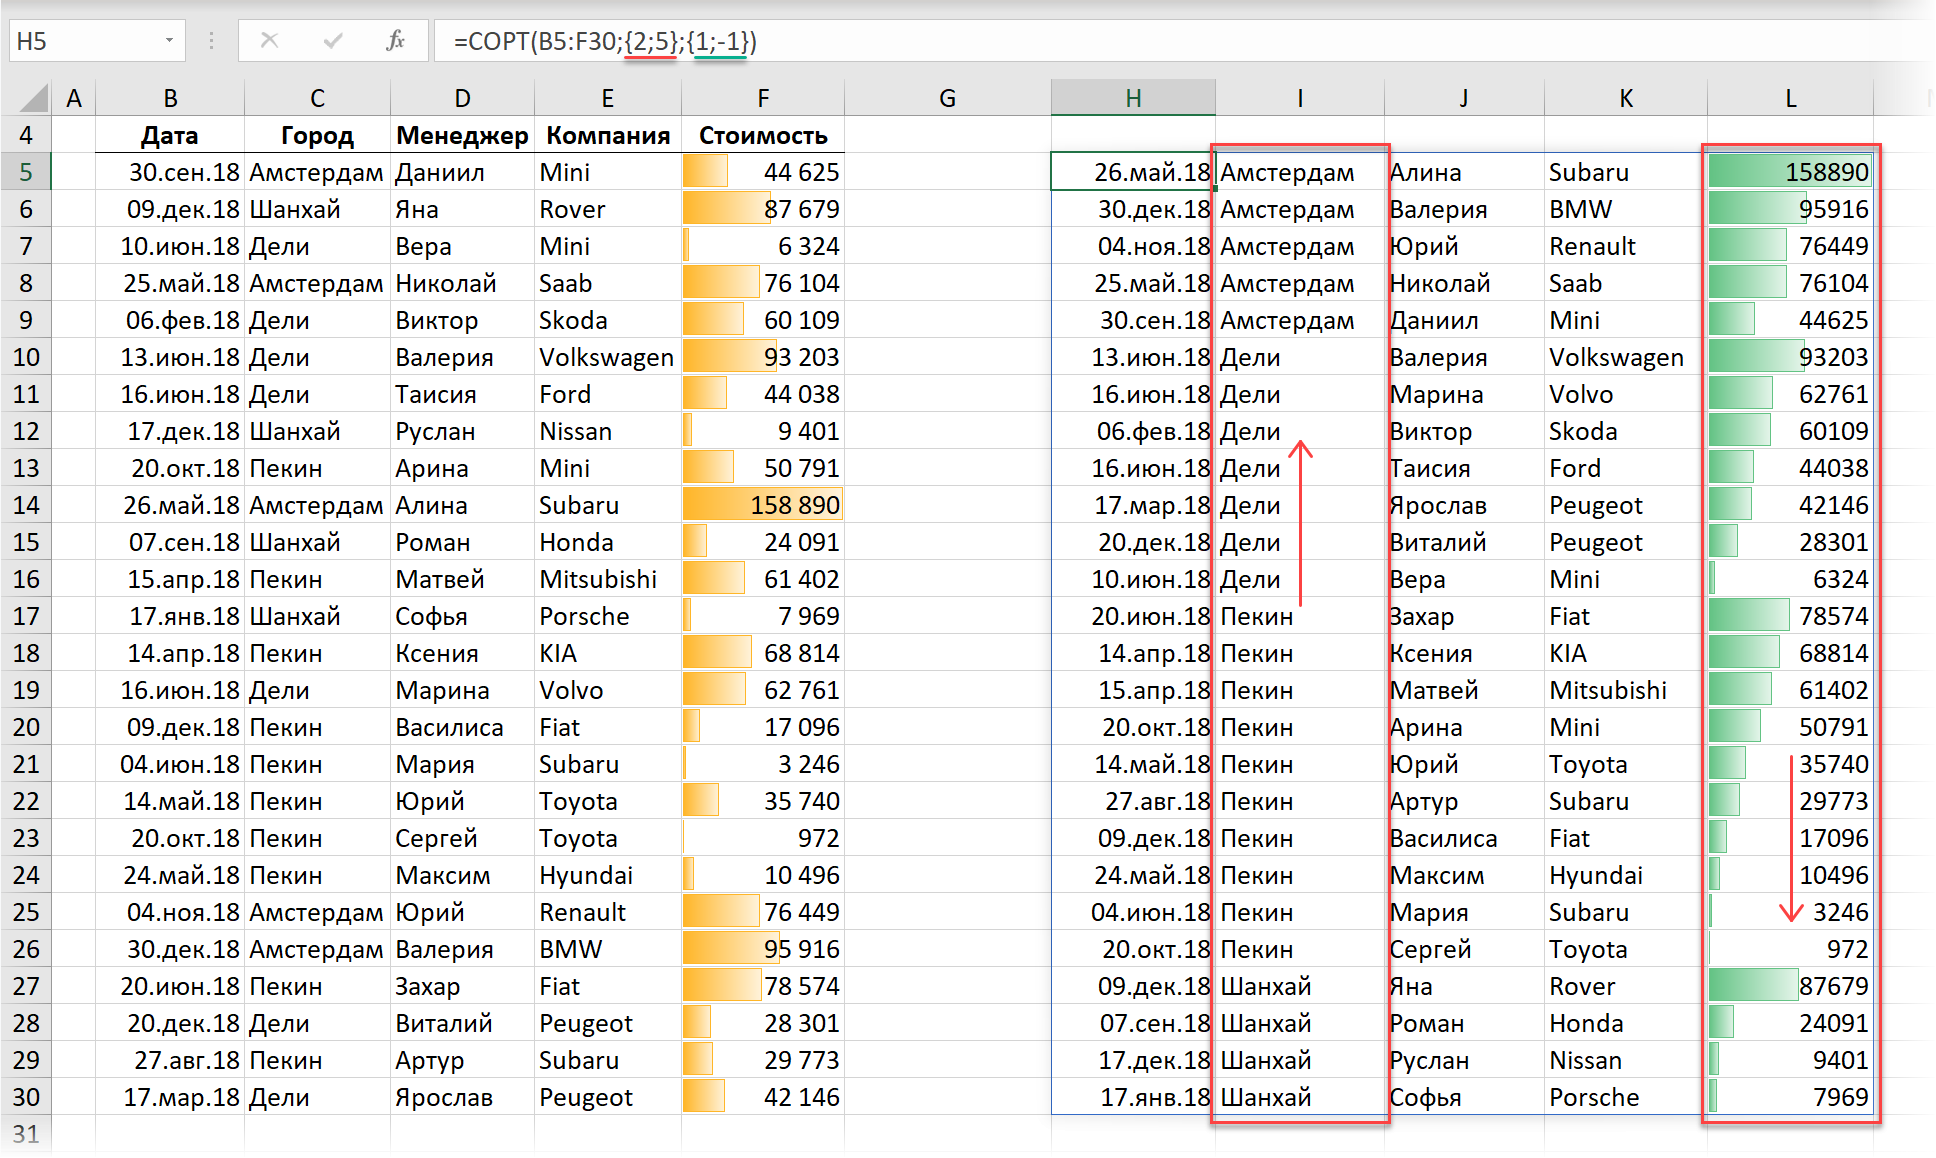Select column D header

462,98
